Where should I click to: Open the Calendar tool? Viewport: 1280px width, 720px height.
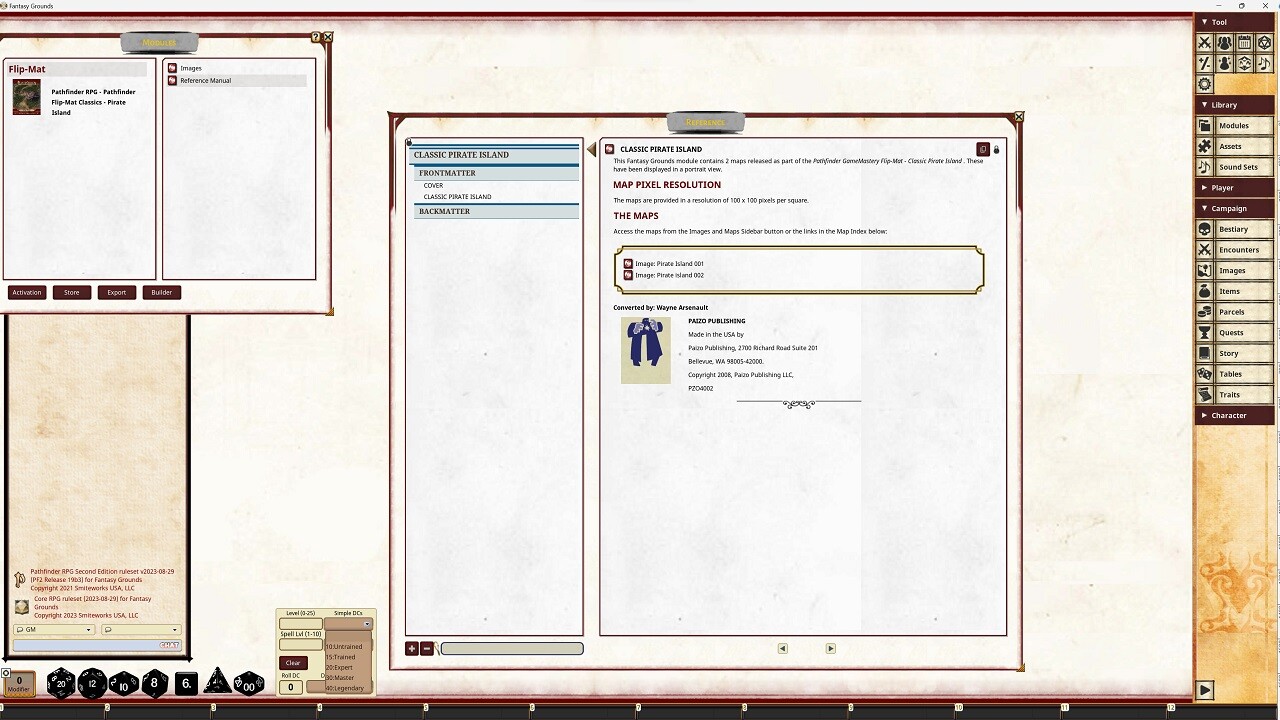(x=1246, y=42)
